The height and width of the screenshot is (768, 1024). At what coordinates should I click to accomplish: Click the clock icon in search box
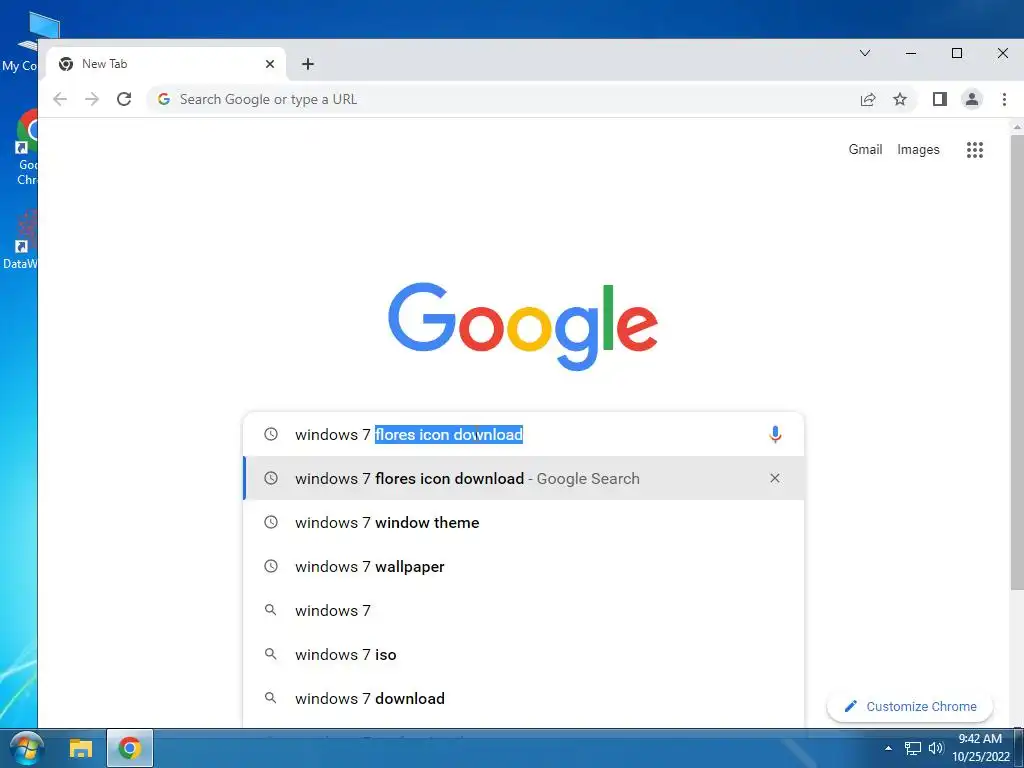click(x=270, y=434)
